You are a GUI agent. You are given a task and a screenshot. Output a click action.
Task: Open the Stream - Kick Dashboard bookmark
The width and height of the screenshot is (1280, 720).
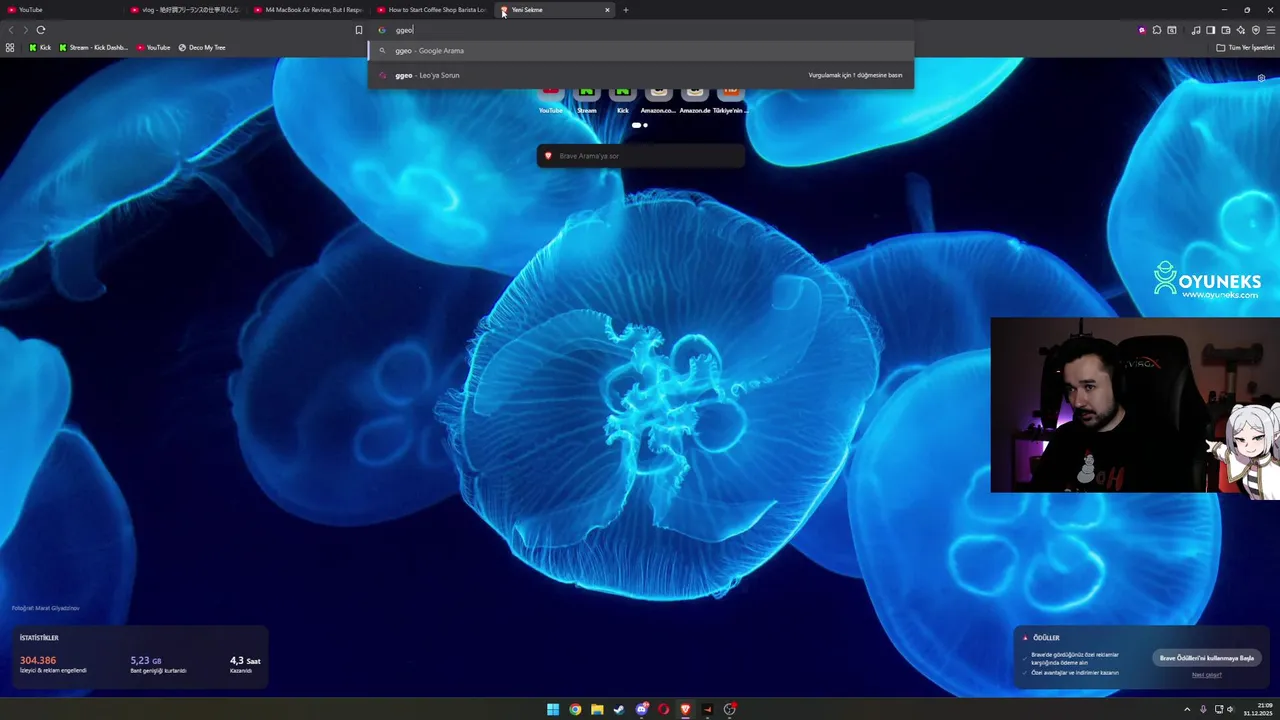pos(94,47)
